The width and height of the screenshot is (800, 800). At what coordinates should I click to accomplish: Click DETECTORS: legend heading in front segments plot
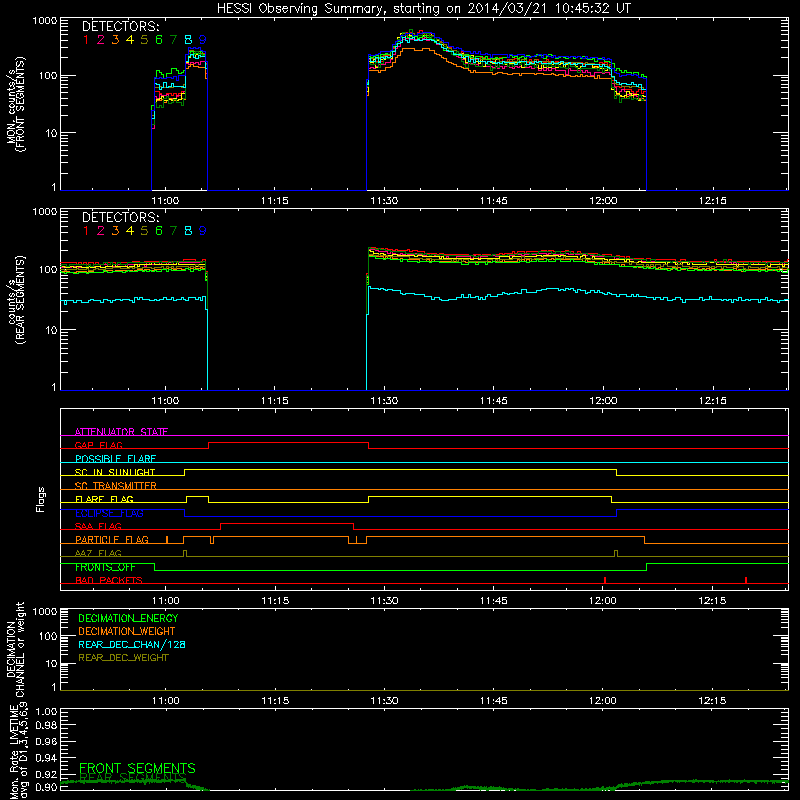click(x=121, y=26)
